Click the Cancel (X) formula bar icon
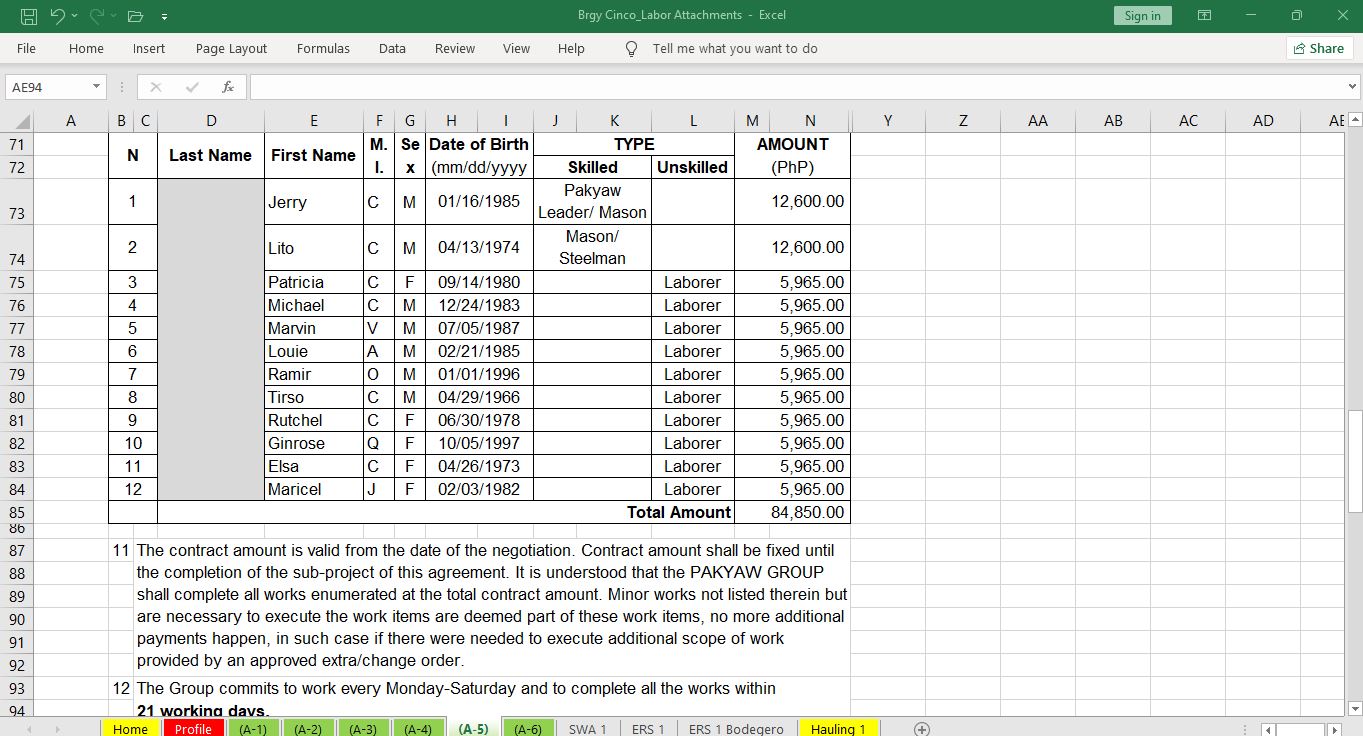This screenshot has width=1363, height=736. (156, 87)
